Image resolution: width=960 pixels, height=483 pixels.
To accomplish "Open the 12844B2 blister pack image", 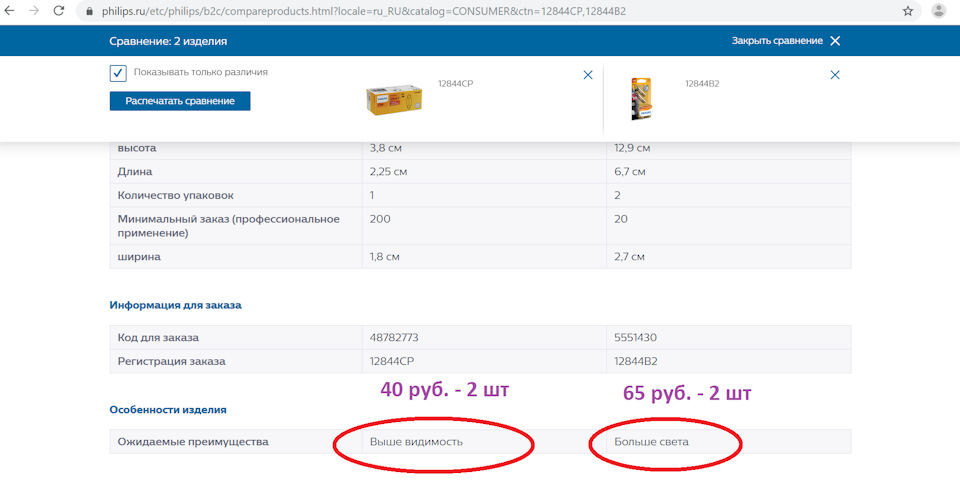I will click(642, 99).
